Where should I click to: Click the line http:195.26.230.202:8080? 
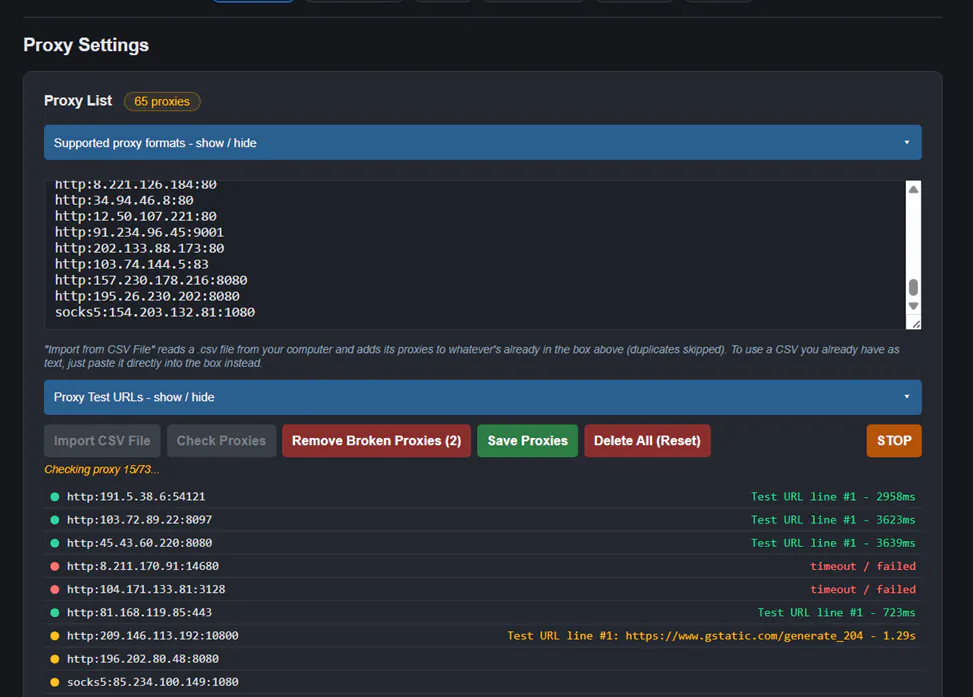pos(147,297)
